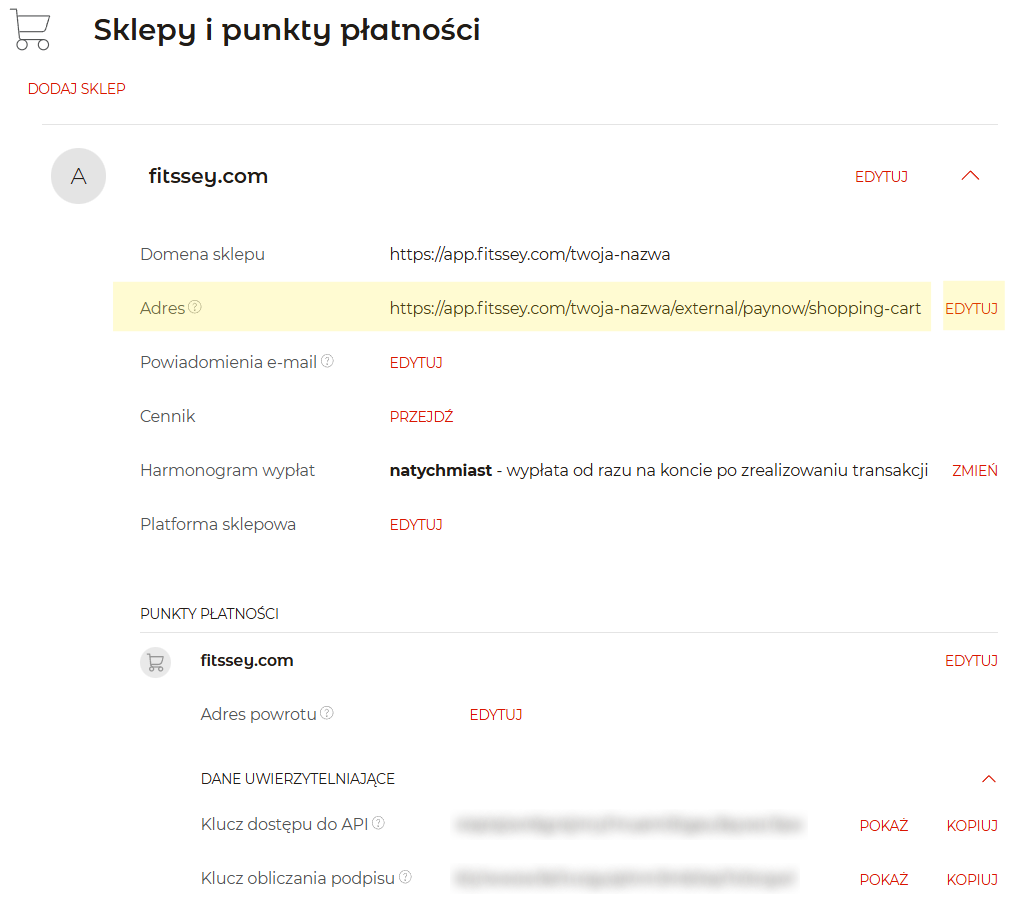Copy the signature calculation key
The height and width of the screenshot is (912, 1033).
pyautogui.click(x=972, y=880)
